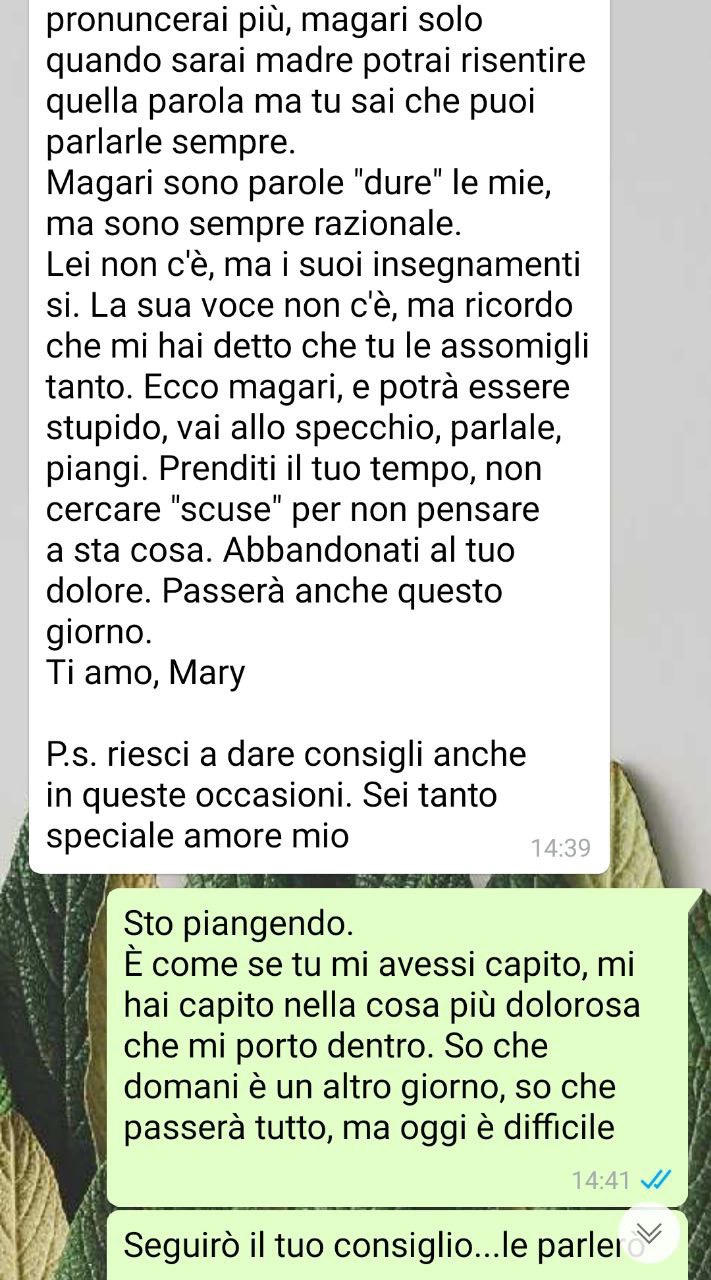Image resolution: width=711 pixels, height=1280 pixels.
Task: Tap the 'Ti amo, Mary' line
Action: (145, 674)
